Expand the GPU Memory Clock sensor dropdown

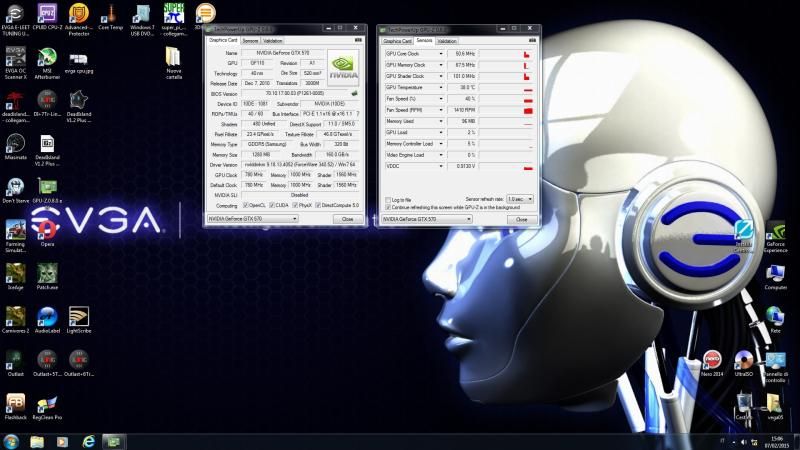[x=441, y=65]
